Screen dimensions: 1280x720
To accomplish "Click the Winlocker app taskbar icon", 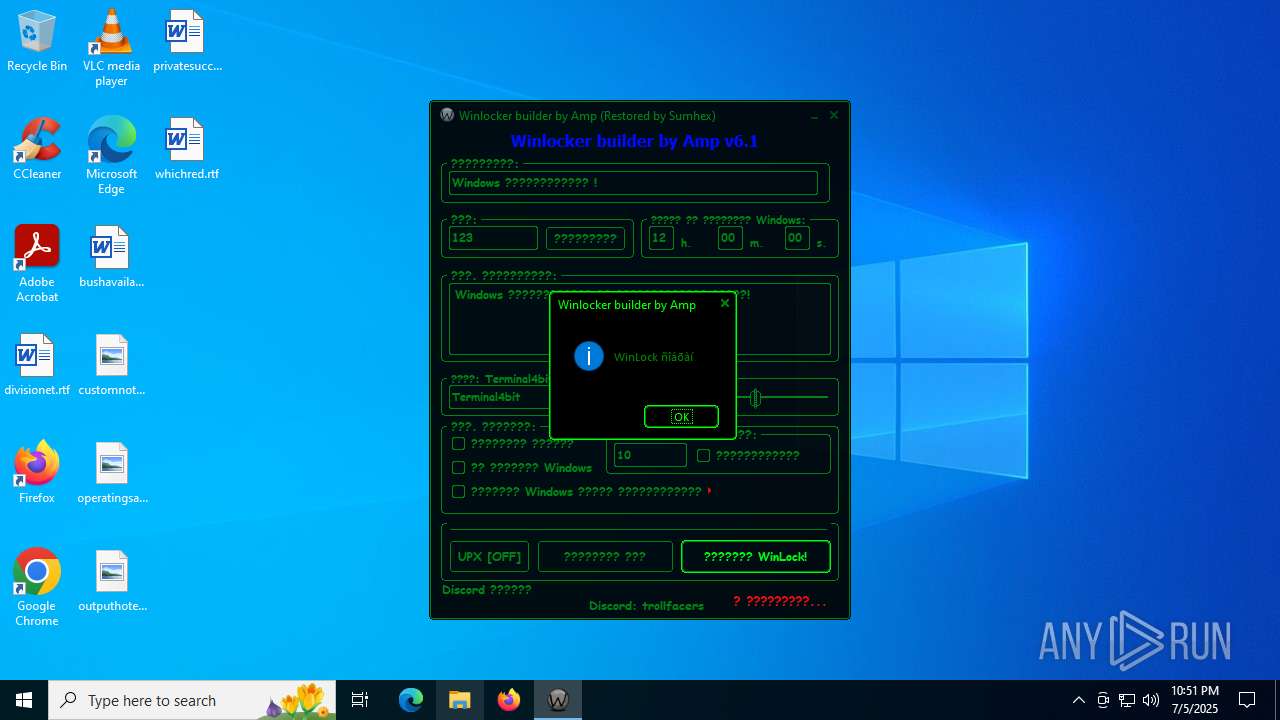I will [x=558, y=700].
